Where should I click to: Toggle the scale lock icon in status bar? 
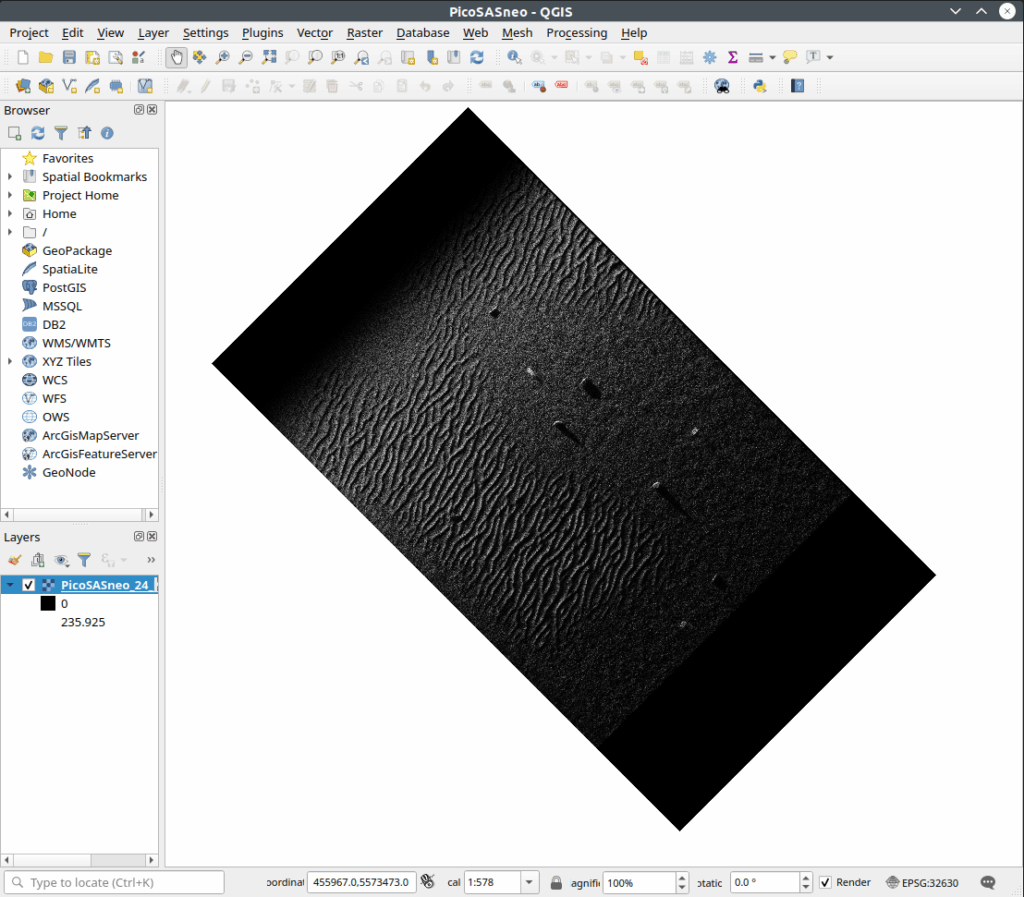[555, 882]
